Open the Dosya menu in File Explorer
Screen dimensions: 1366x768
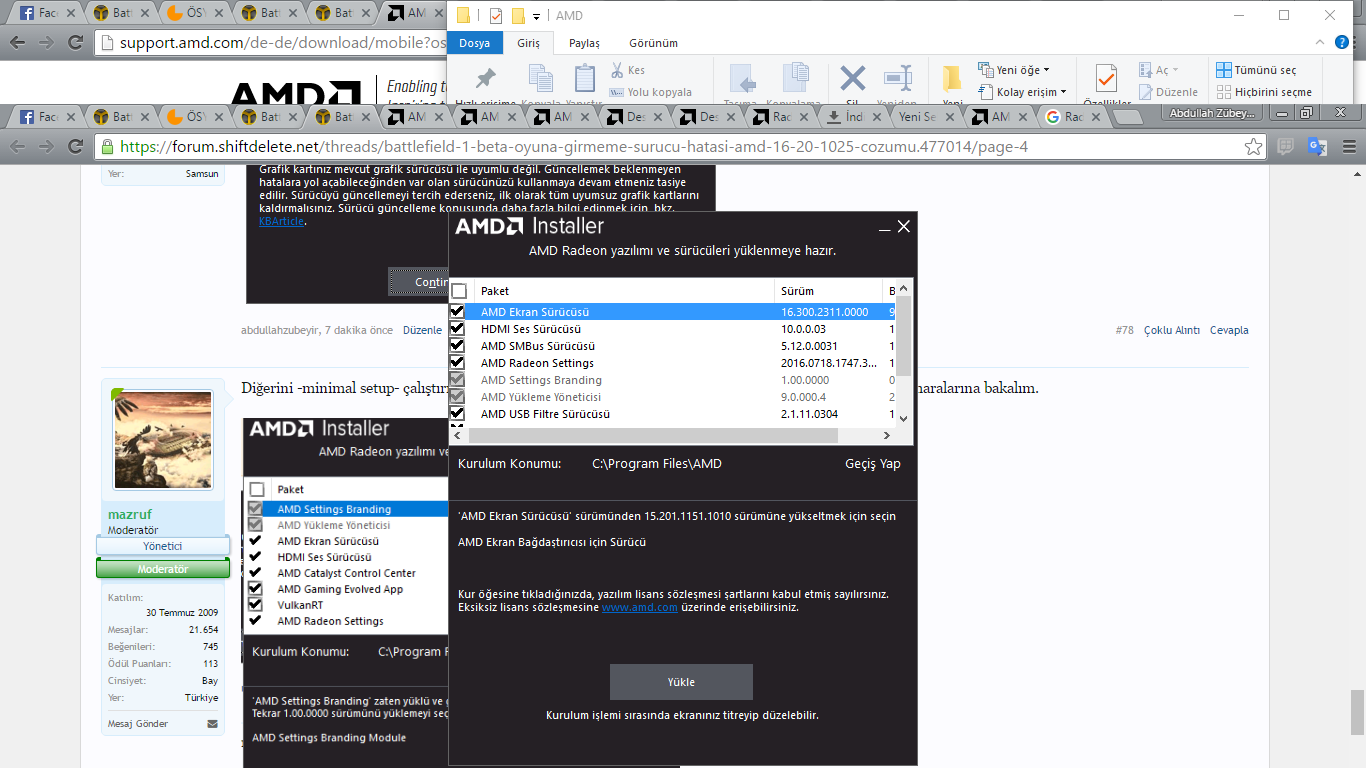tap(475, 43)
